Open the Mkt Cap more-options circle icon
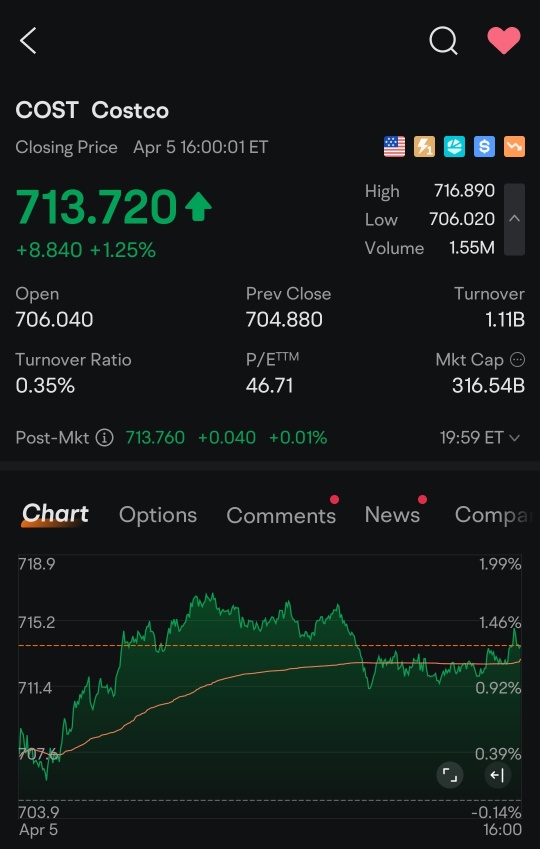 pos(518,360)
